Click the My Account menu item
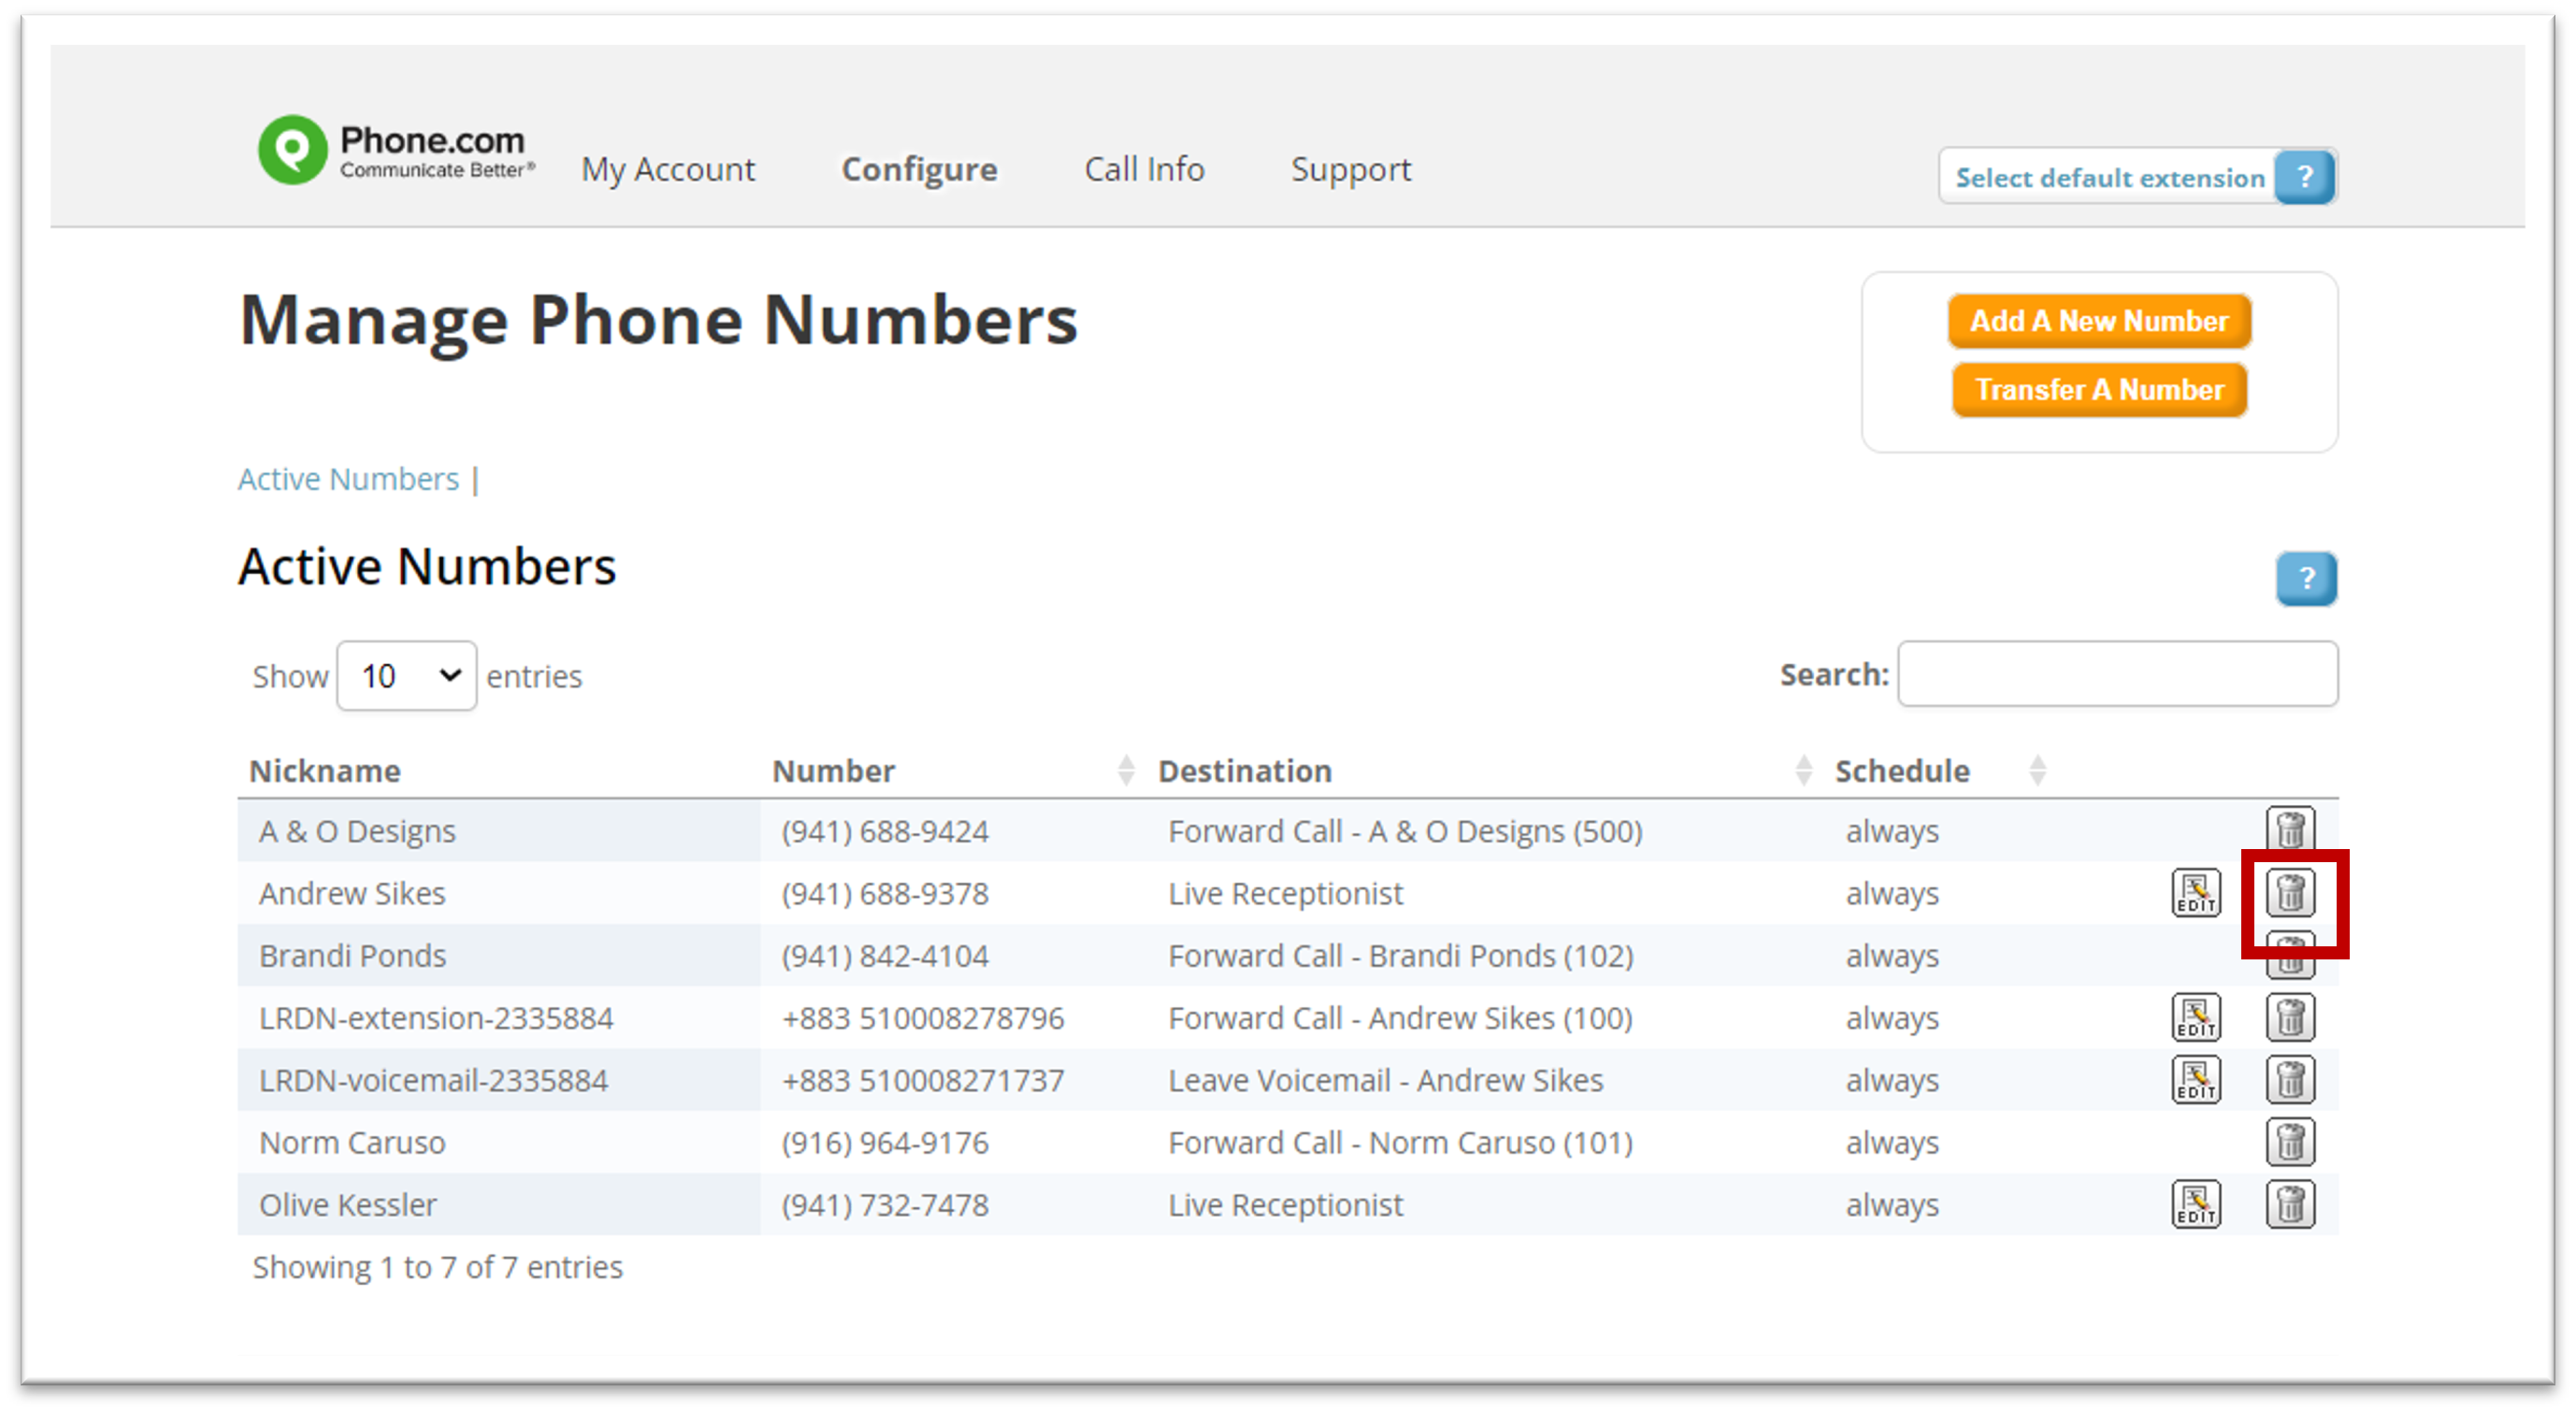 point(669,168)
